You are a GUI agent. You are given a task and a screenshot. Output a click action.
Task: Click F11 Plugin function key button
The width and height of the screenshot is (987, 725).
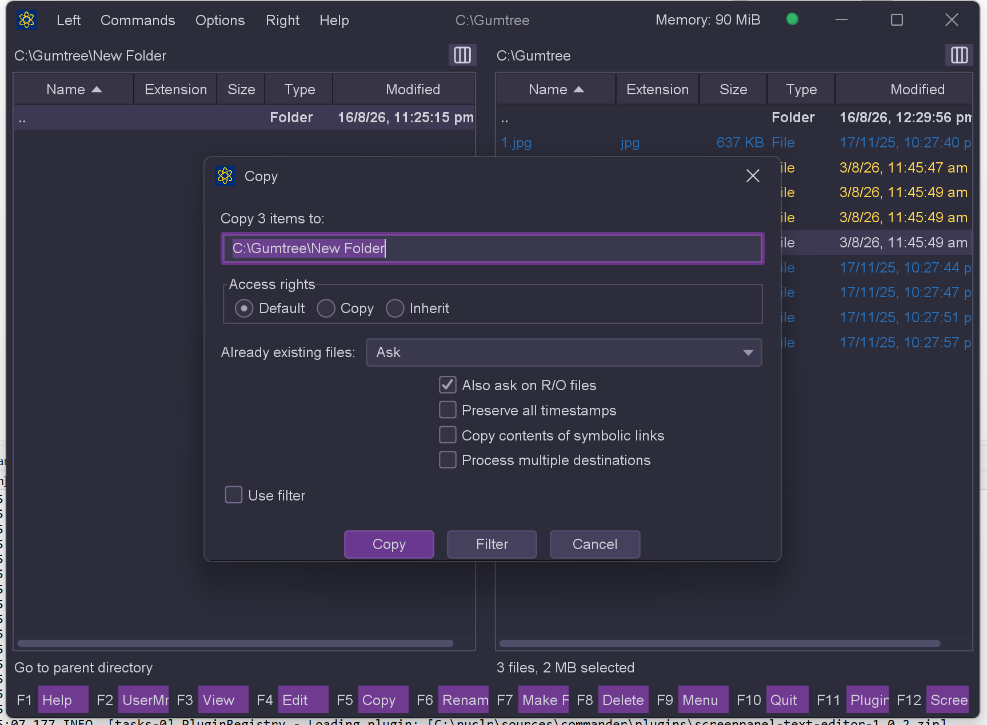(867, 700)
